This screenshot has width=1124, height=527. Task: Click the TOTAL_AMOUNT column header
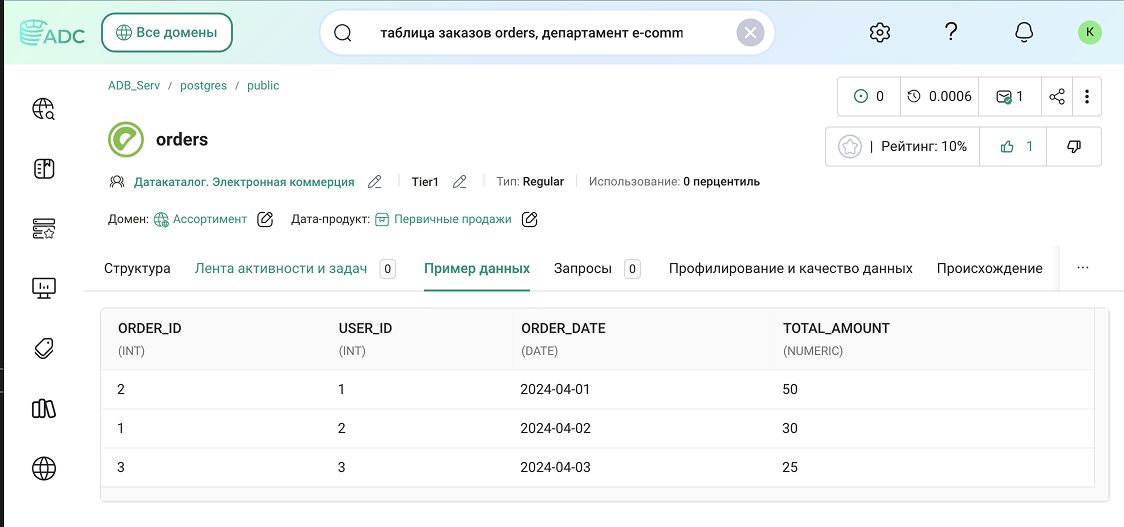click(x=837, y=328)
